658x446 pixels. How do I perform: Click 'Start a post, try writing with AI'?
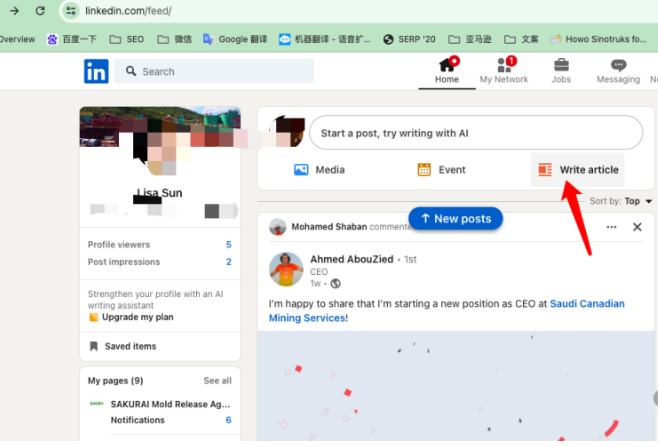[476, 133]
